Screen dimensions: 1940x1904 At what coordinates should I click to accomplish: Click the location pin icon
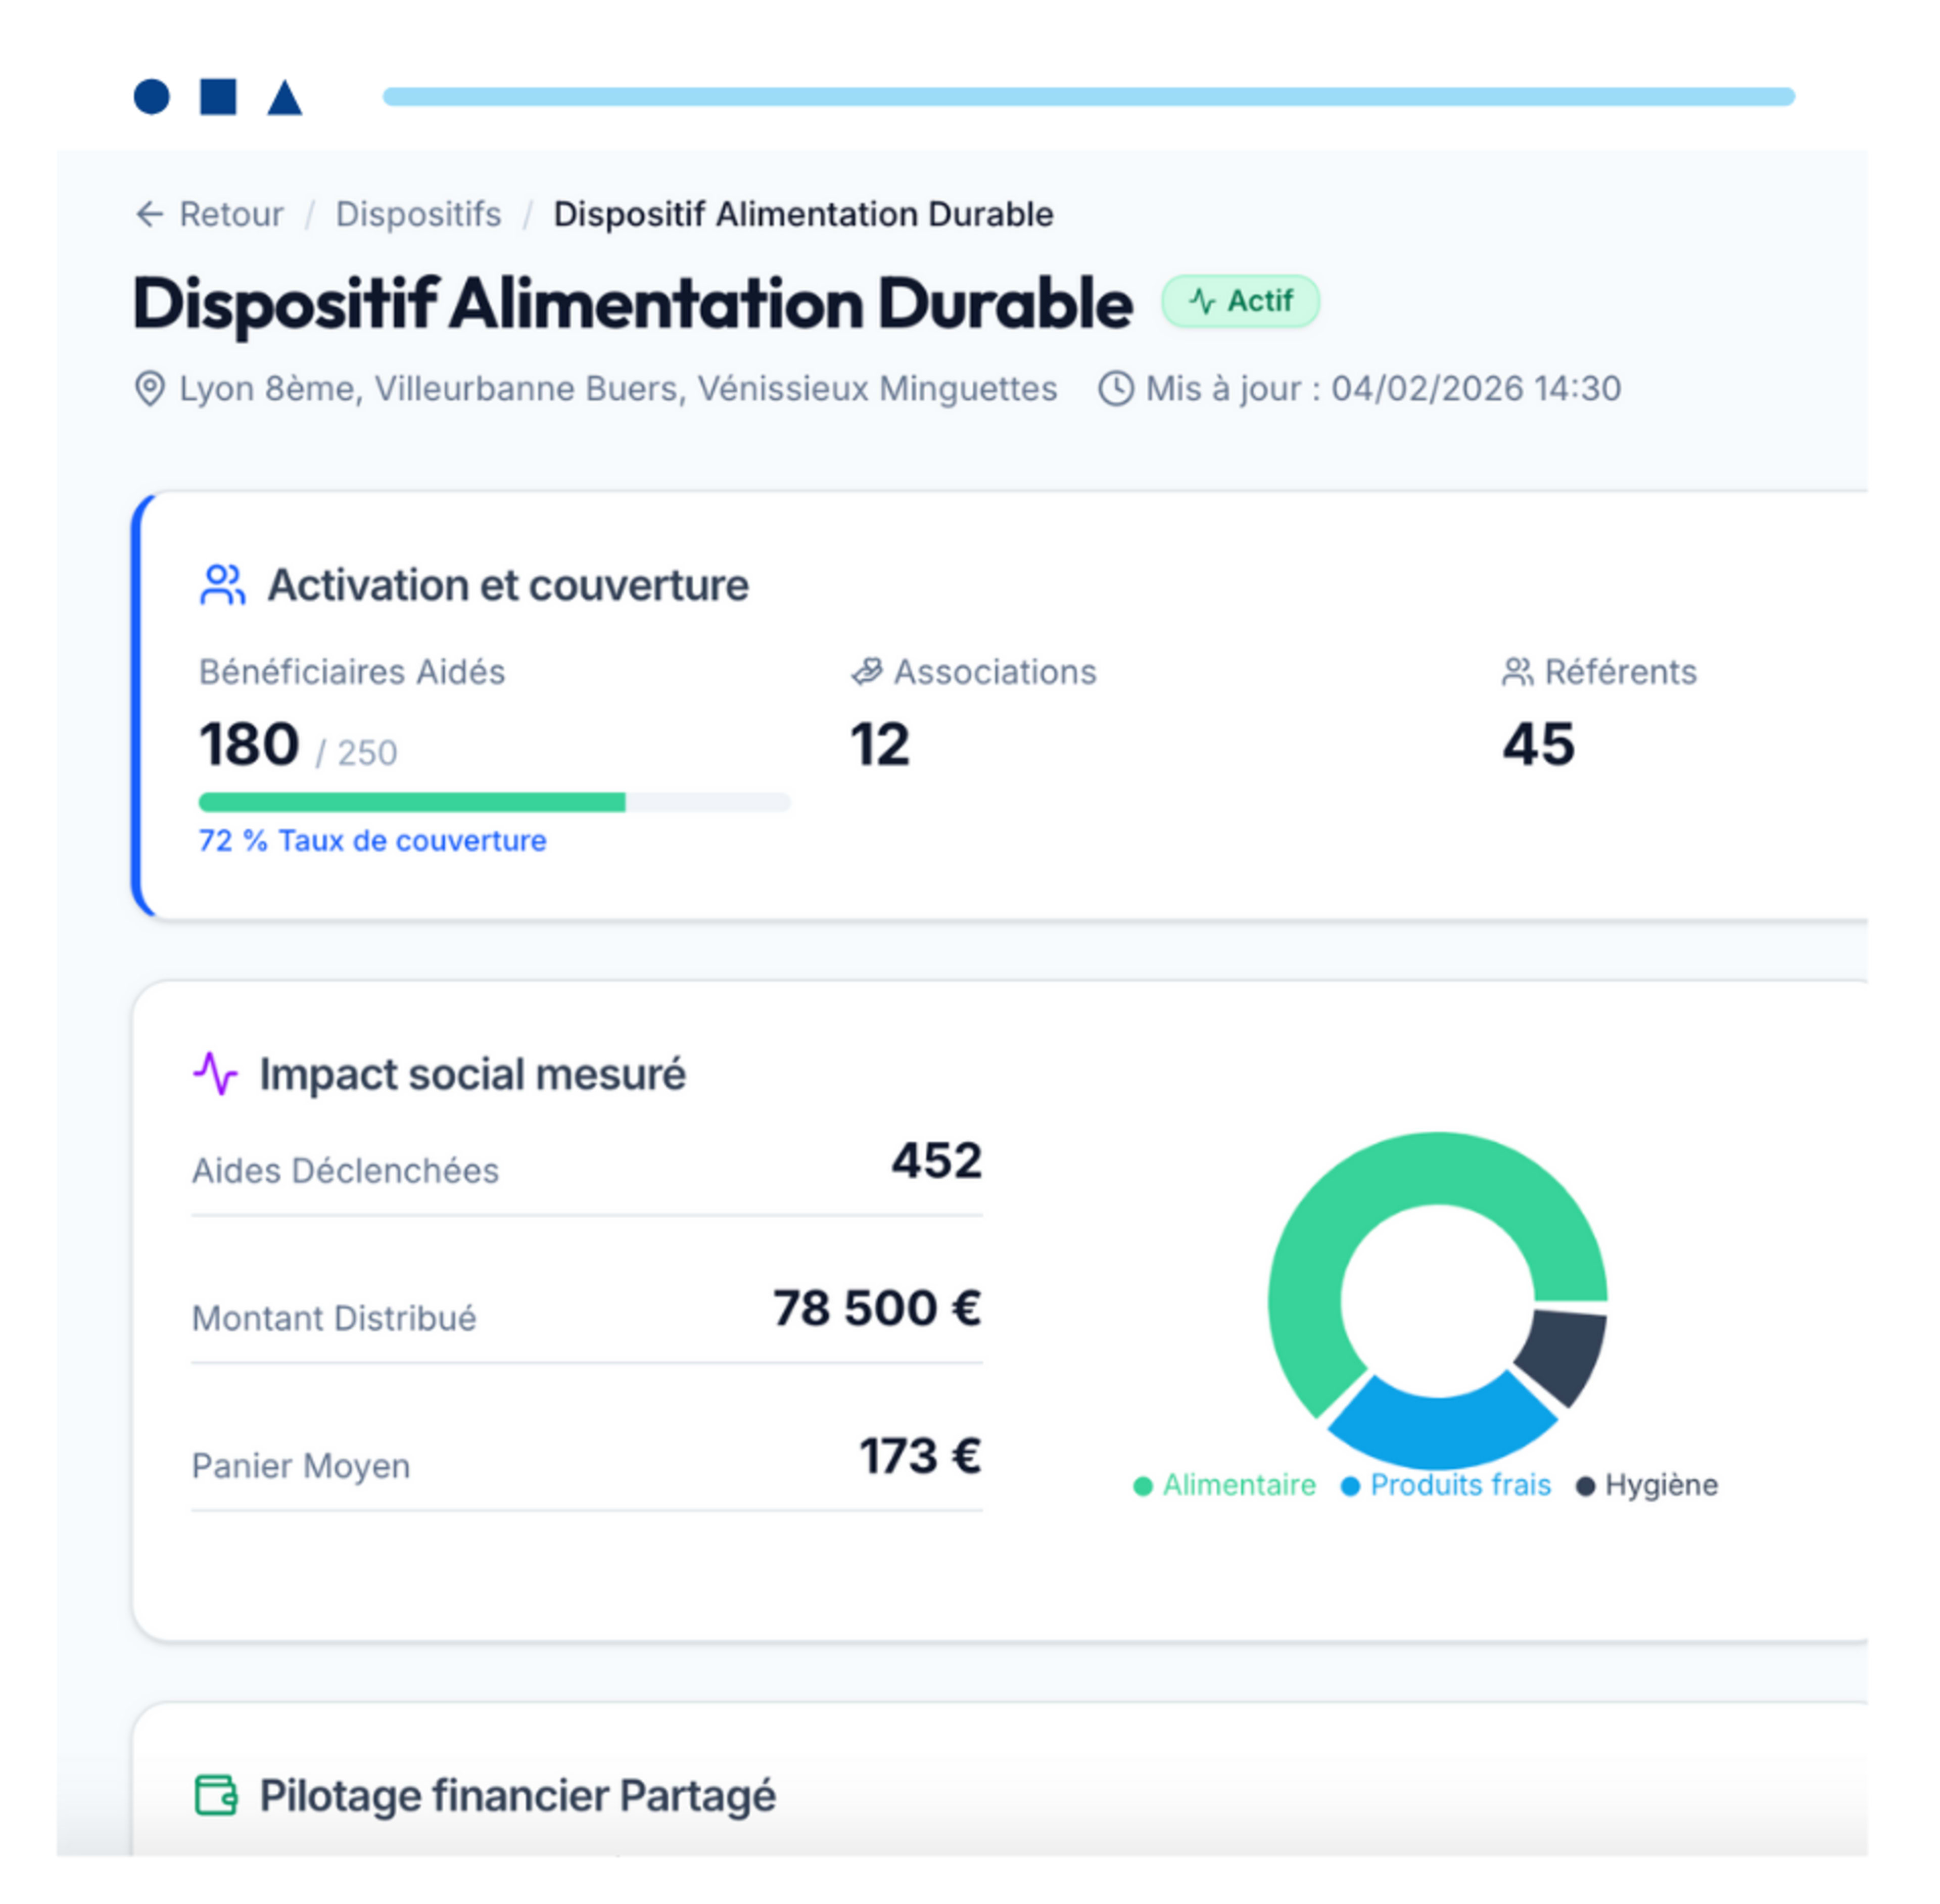coord(149,389)
